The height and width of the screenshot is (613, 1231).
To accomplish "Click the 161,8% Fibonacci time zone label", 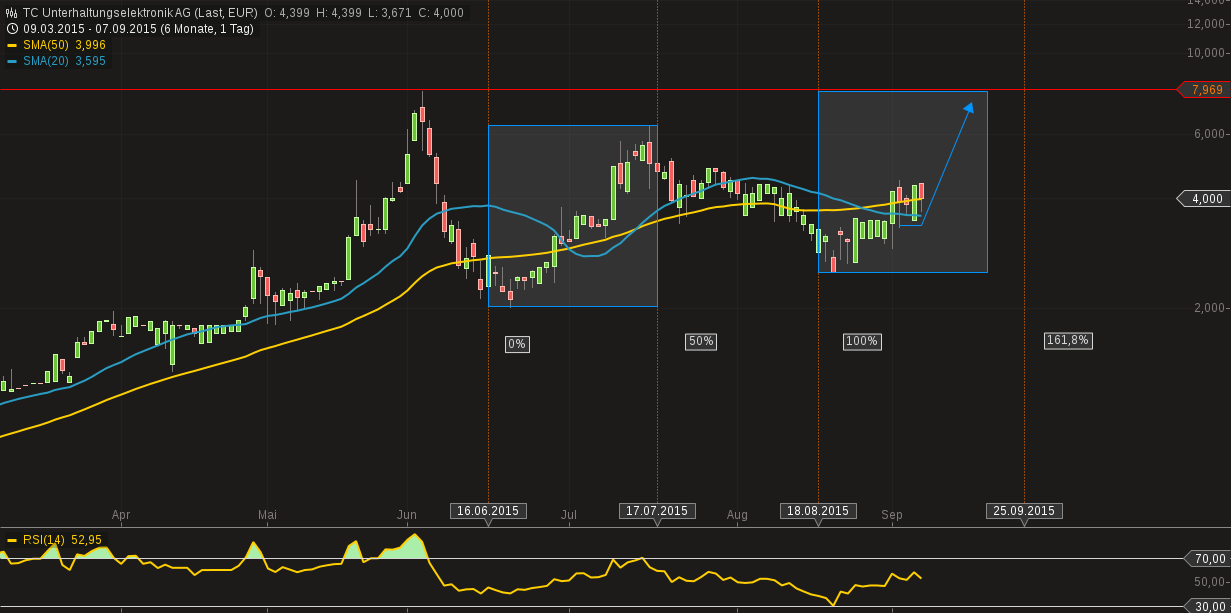I will pos(1068,340).
